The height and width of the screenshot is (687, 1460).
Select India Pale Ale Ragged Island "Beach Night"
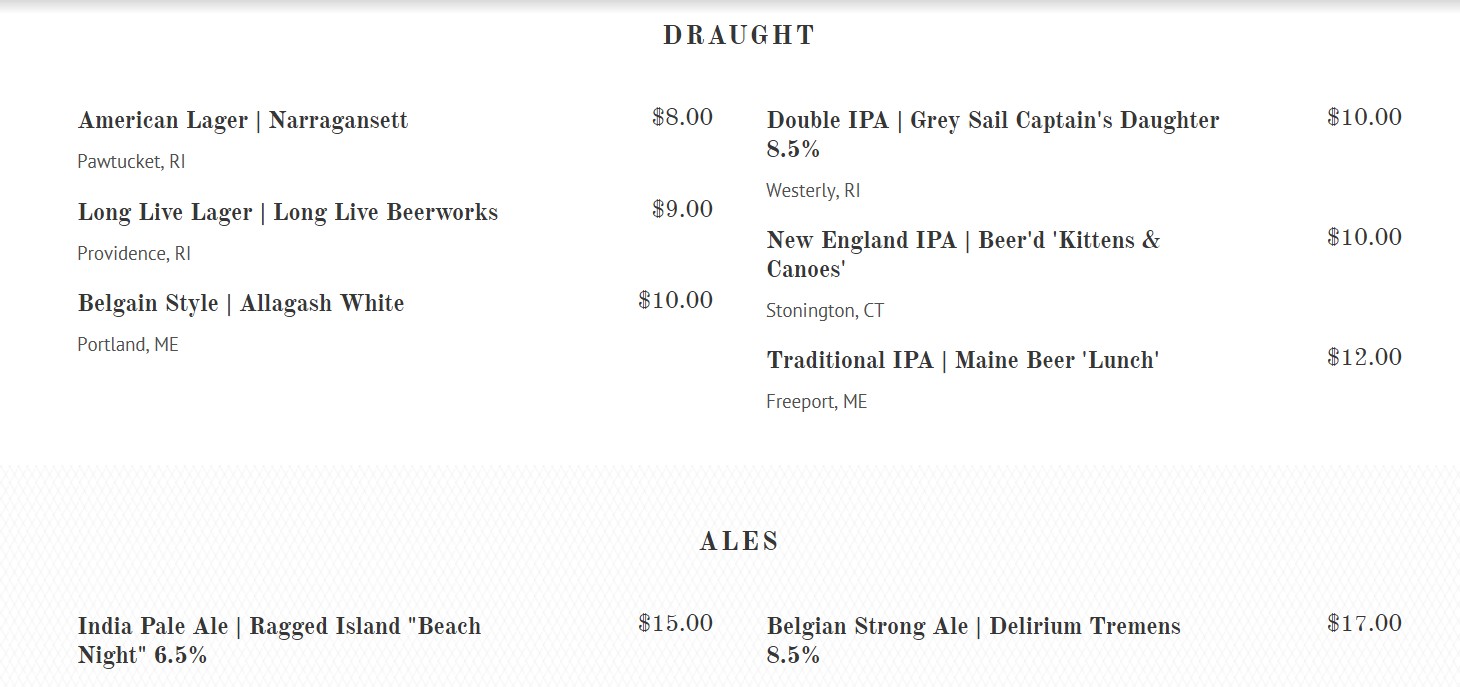click(279, 627)
